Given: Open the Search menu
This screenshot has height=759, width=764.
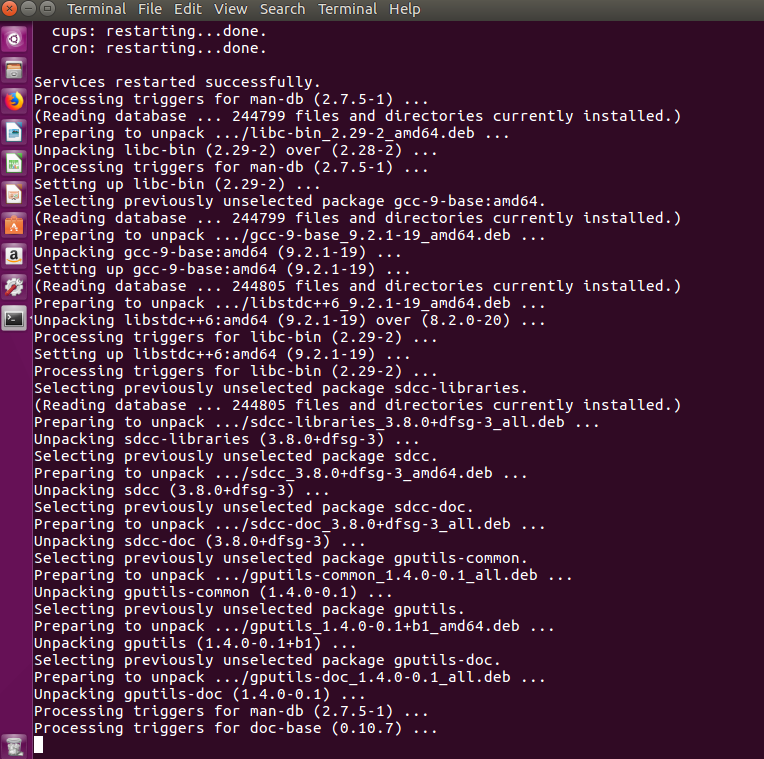Looking at the screenshot, I should tap(282, 9).
